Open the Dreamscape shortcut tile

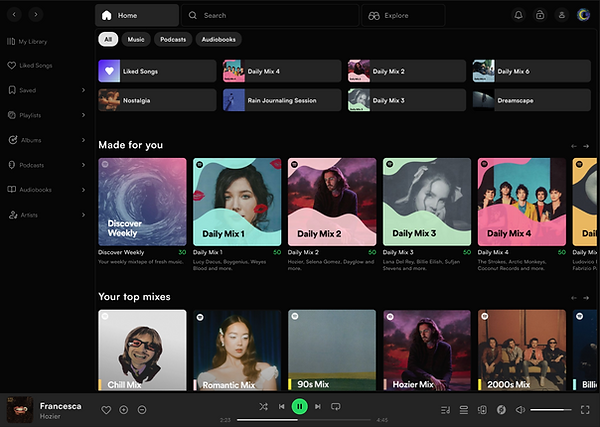[532, 100]
